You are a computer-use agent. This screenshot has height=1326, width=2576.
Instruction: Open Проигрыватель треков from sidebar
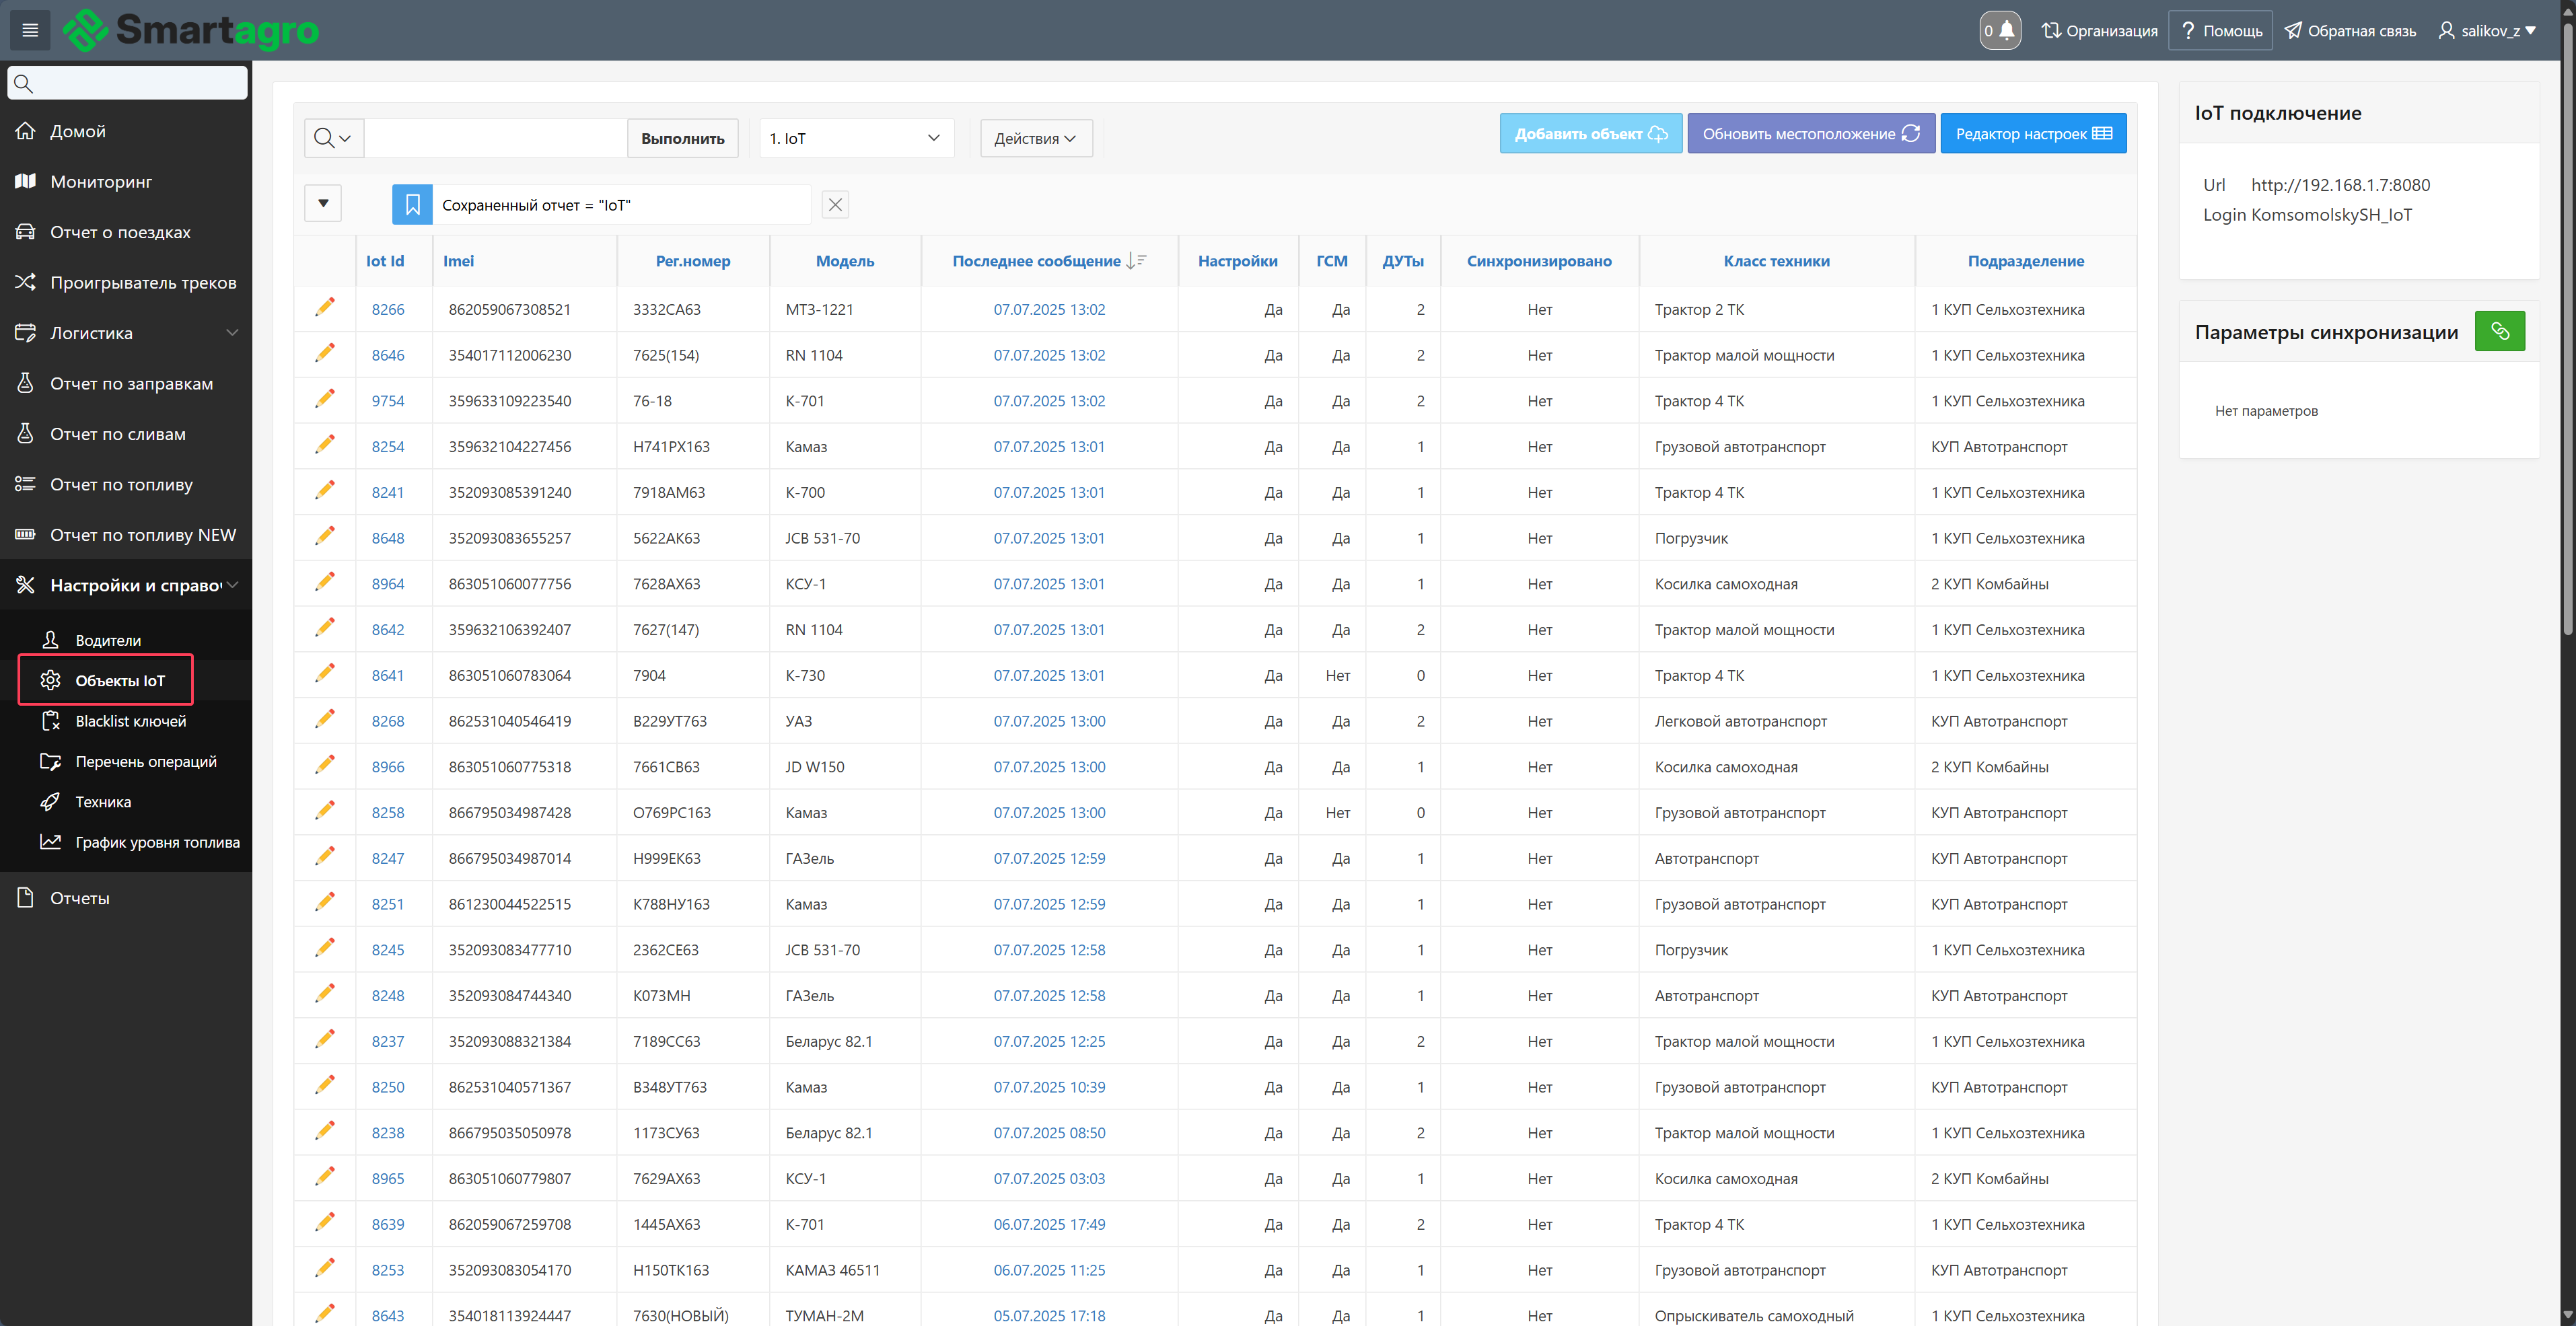143,283
